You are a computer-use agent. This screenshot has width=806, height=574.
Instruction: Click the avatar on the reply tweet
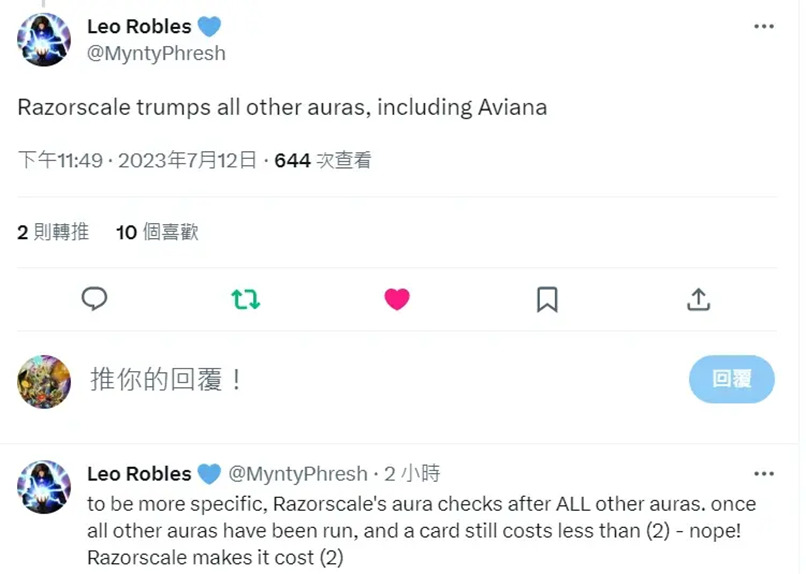tap(44, 487)
